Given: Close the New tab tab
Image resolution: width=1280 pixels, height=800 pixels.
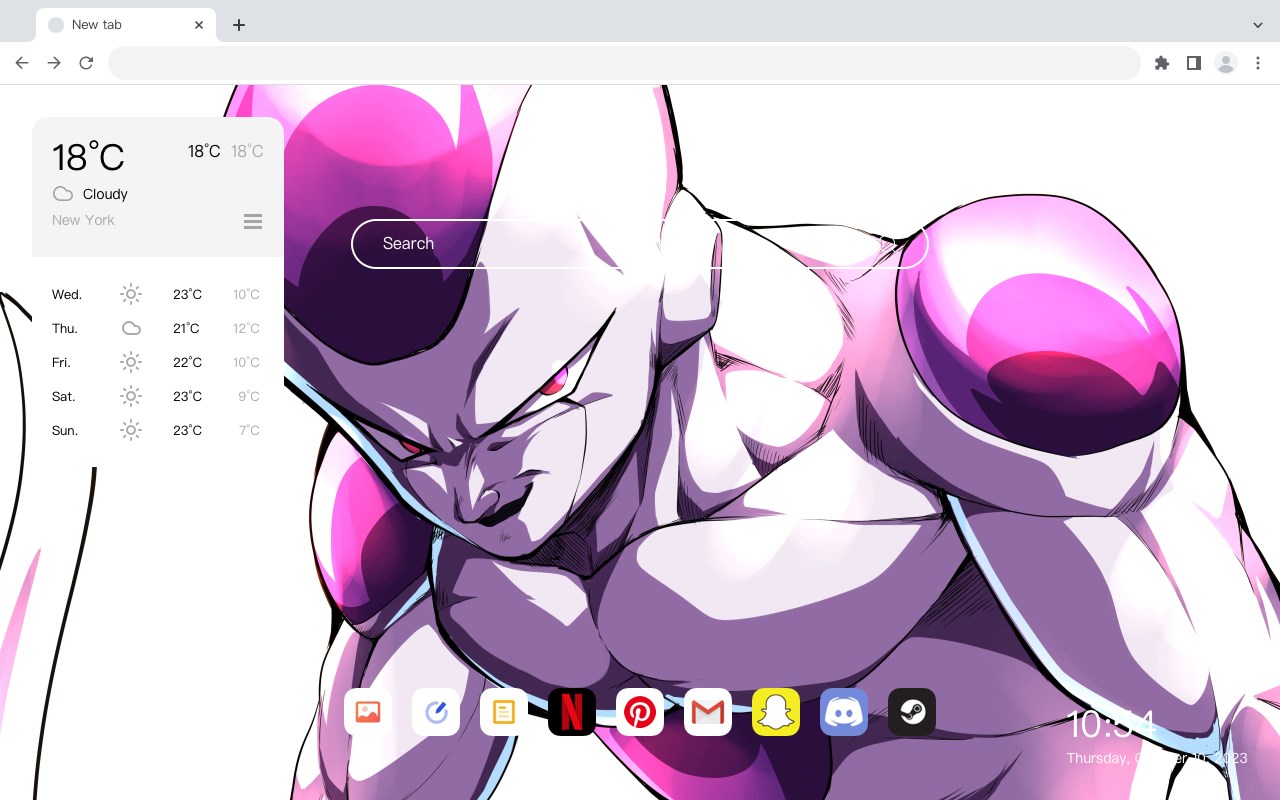Looking at the screenshot, I should coord(200,25).
